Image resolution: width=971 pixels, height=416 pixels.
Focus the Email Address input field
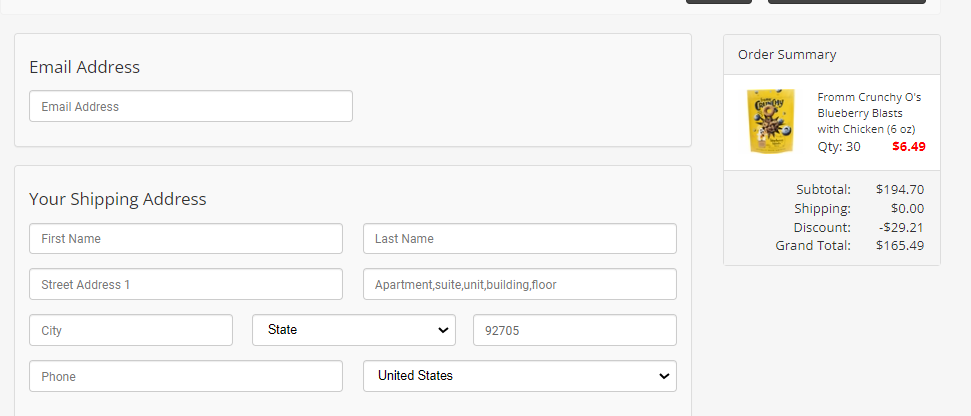click(x=191, y=106)
